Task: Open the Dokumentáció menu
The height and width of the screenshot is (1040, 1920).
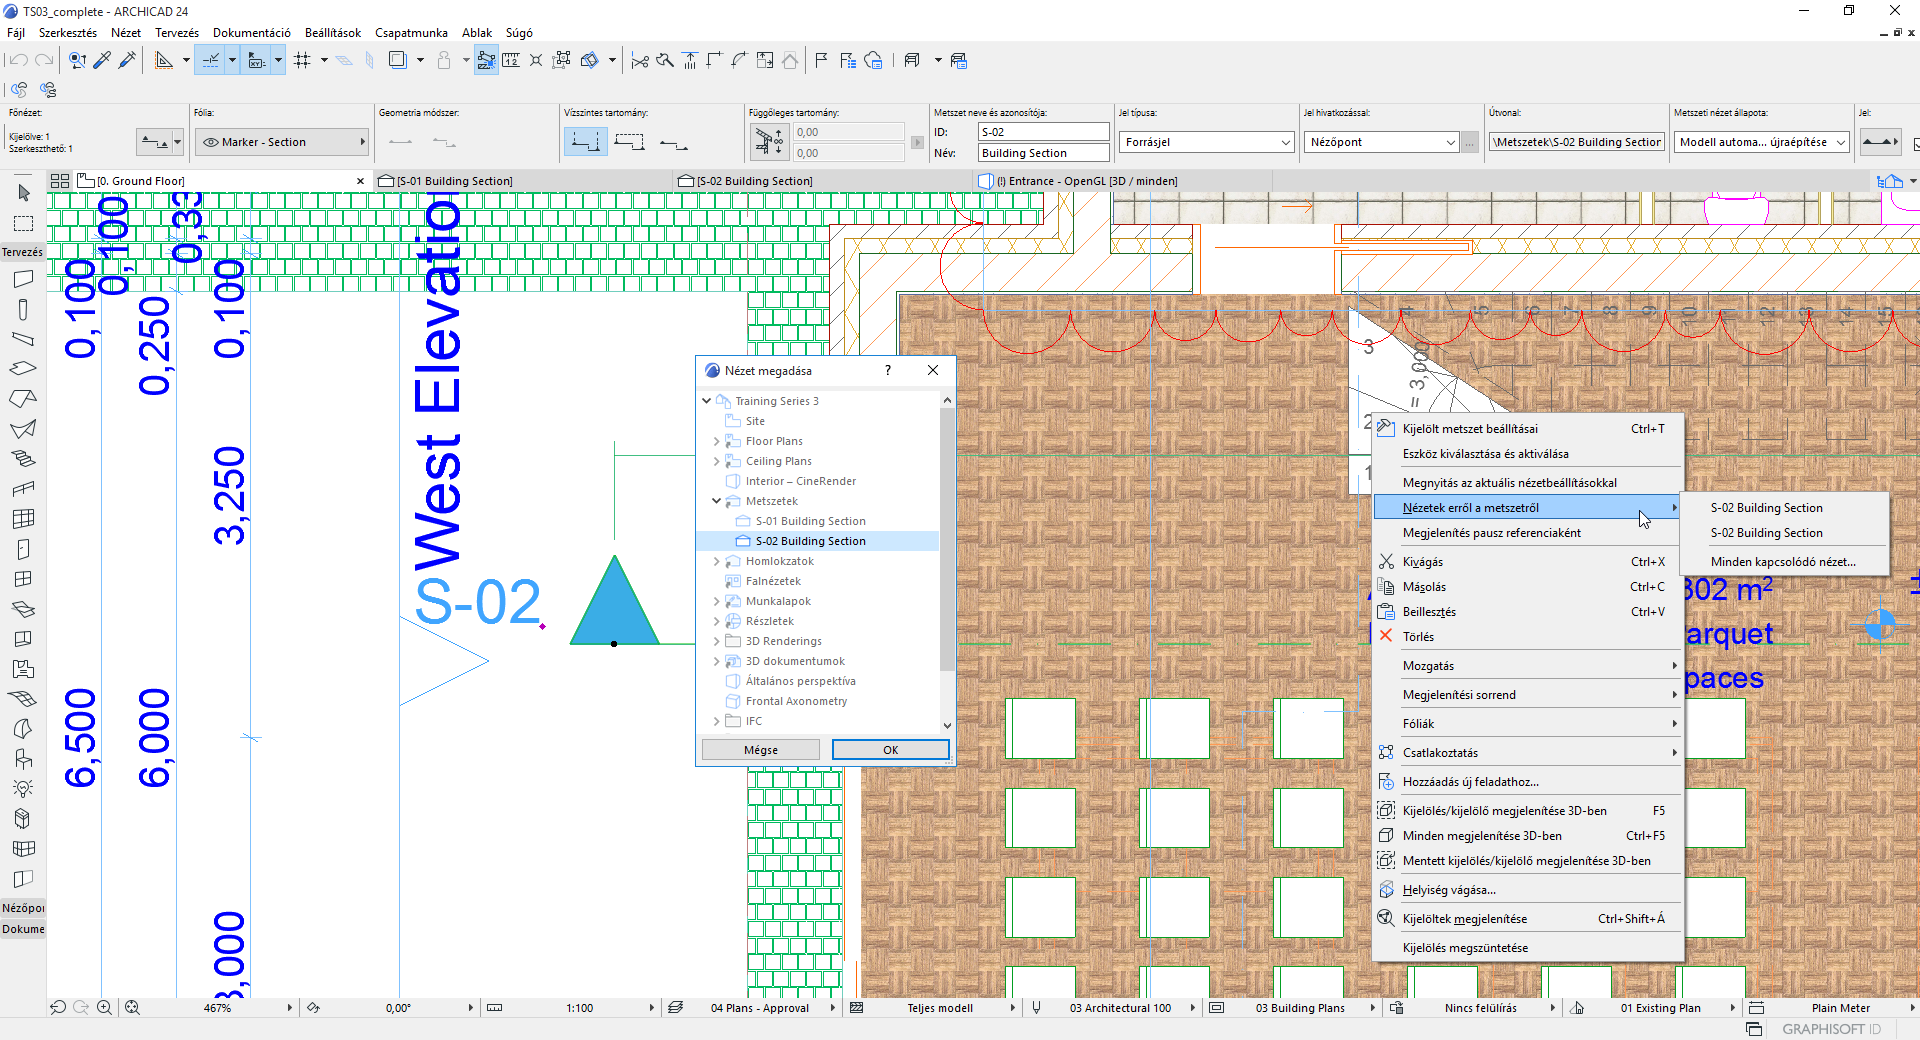Action: click(x=252, y=32)
